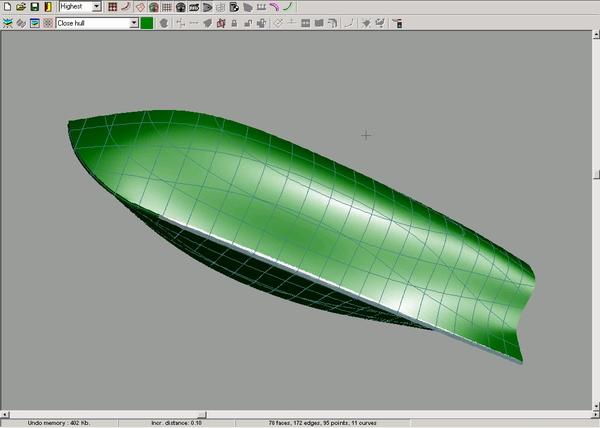Screen dimensions: 600x428
Task: Toggle the red control curves icon
Action: tap(126, 7)
